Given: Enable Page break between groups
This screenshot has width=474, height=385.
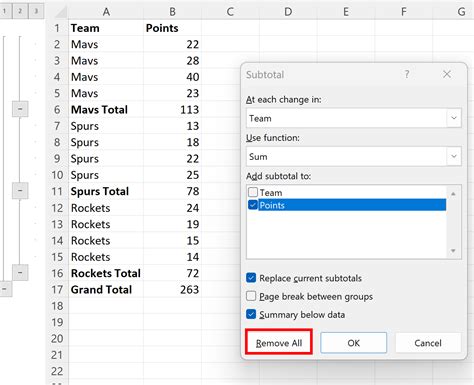Looking at the screenshot, I should coord(251,296).
